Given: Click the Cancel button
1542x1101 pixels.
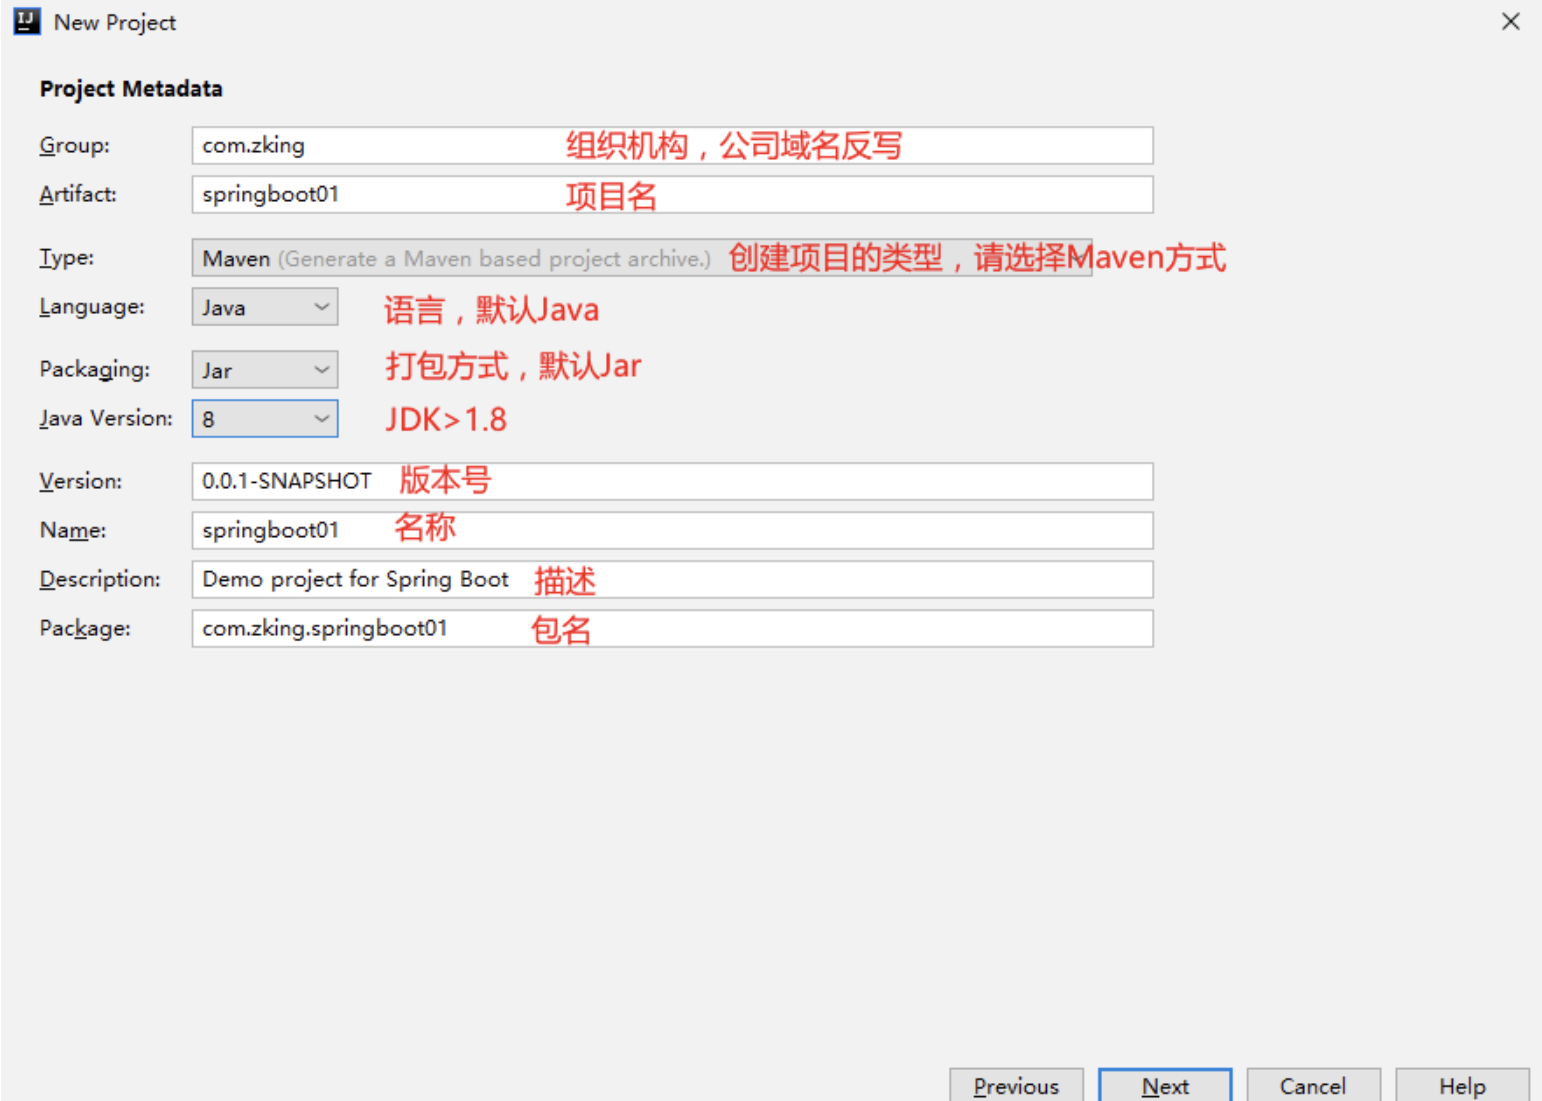Looking at the screenshot, I should pyautogui.click(x=1313, y=1085).
